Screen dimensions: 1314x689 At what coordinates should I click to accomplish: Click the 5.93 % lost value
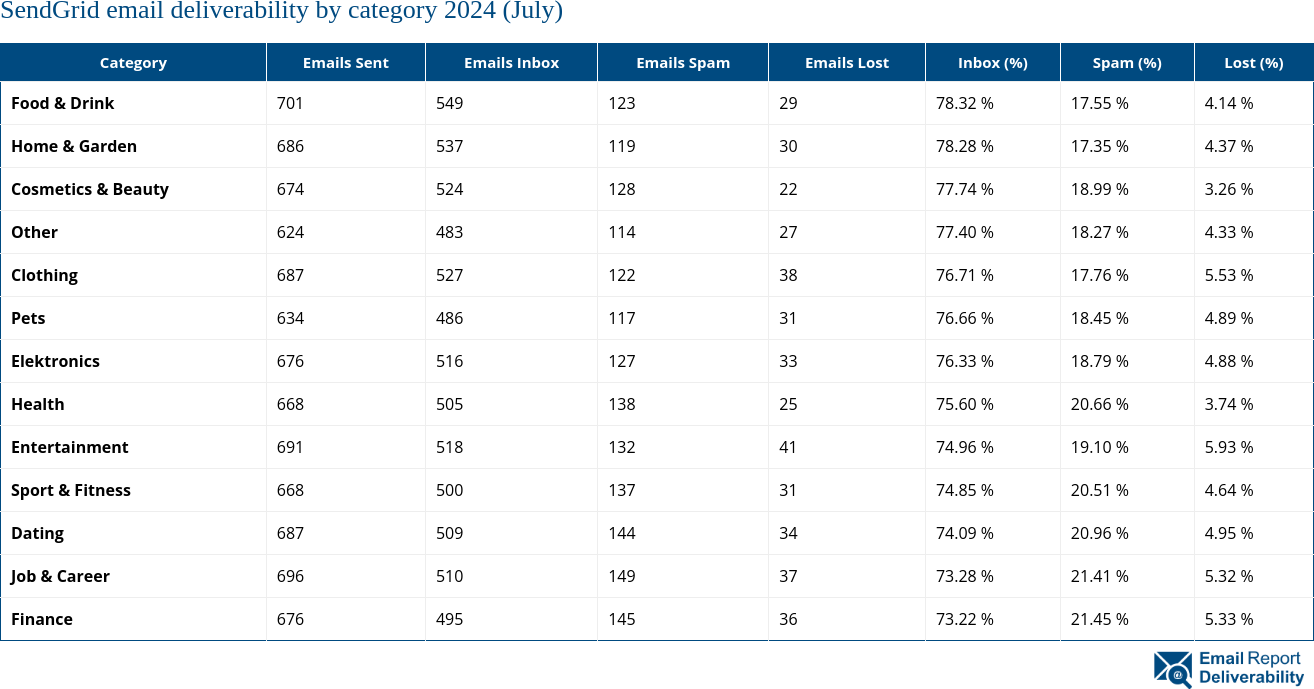1229,447
